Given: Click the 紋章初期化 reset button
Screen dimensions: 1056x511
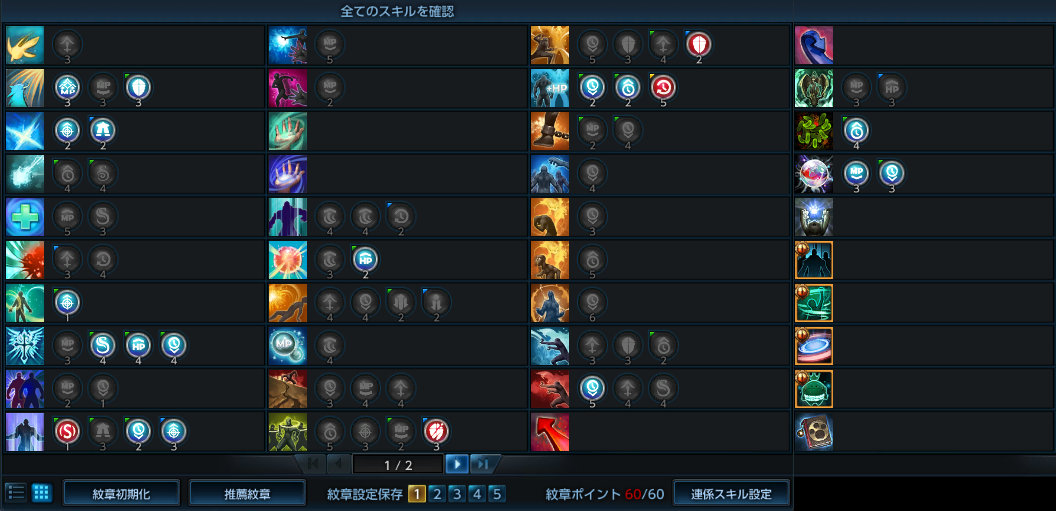Looking at the screenshot, I should (122, 493).
